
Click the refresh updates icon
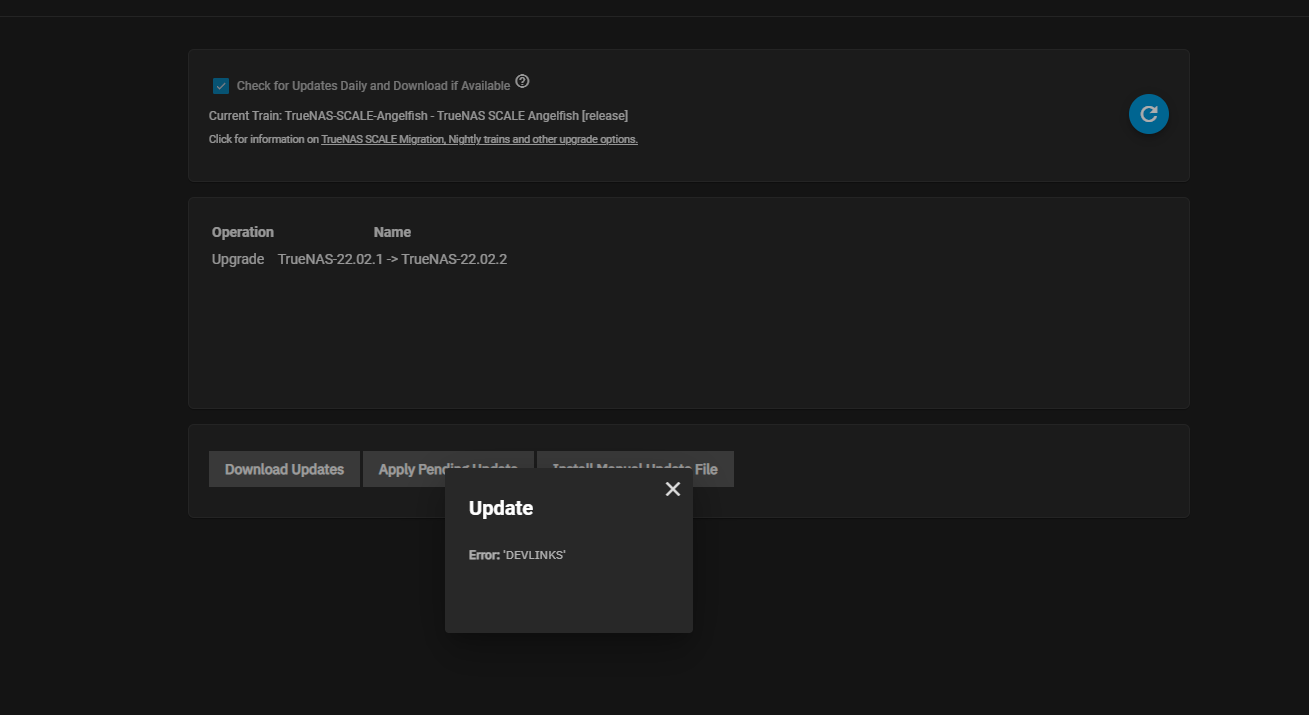1149,114
